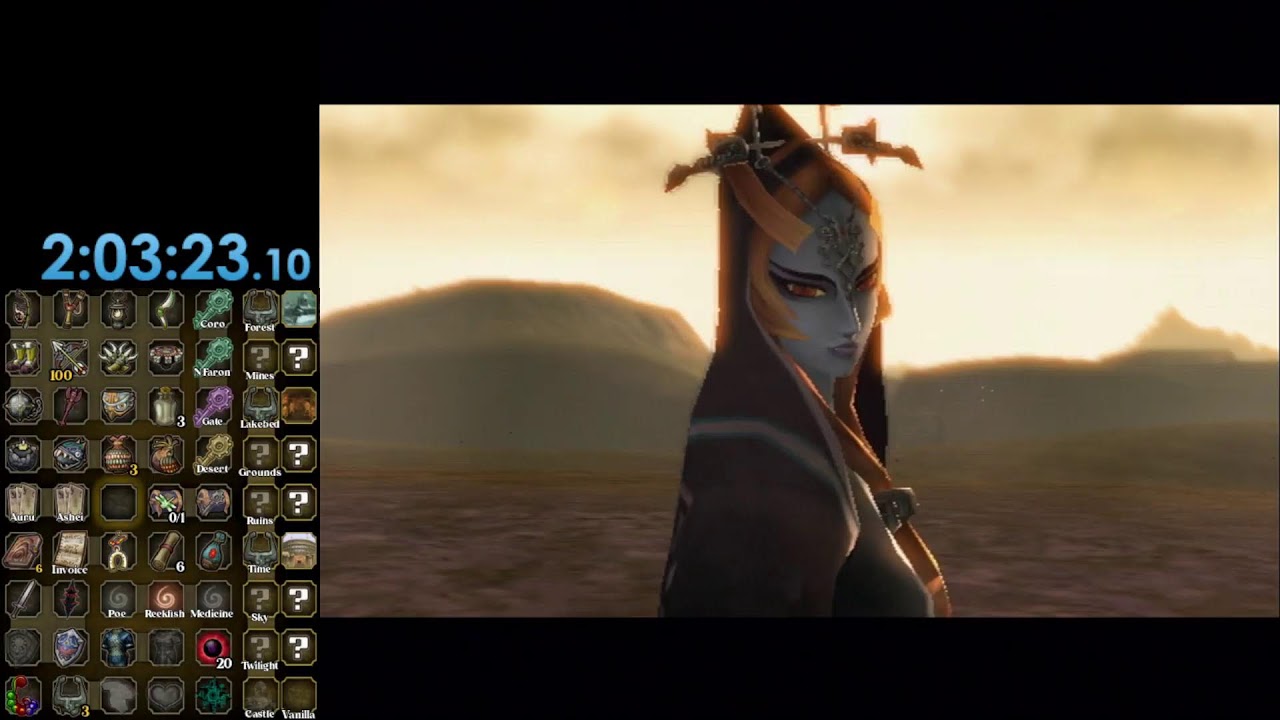The image size is (1280, 720).
Task: Click the purple Gate key icon
Action: pos(213,405)
